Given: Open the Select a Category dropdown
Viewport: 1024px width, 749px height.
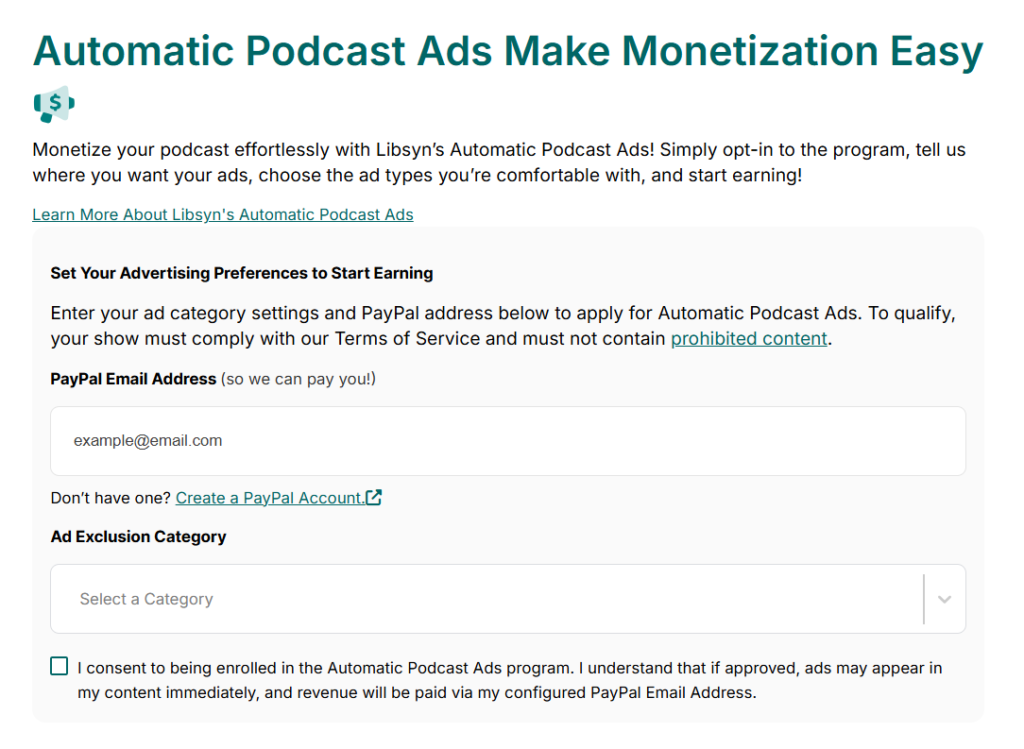Looking at the screenshot, I should click(507, 599).
